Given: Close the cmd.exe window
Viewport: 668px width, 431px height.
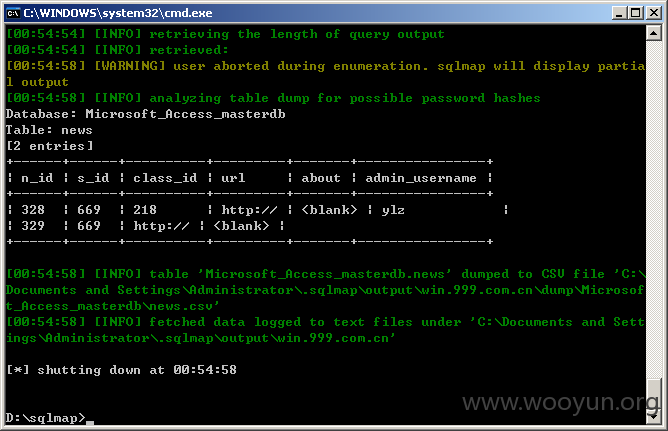Looking at the screenshot, I should pyautogui.click(x=654, y=13).
